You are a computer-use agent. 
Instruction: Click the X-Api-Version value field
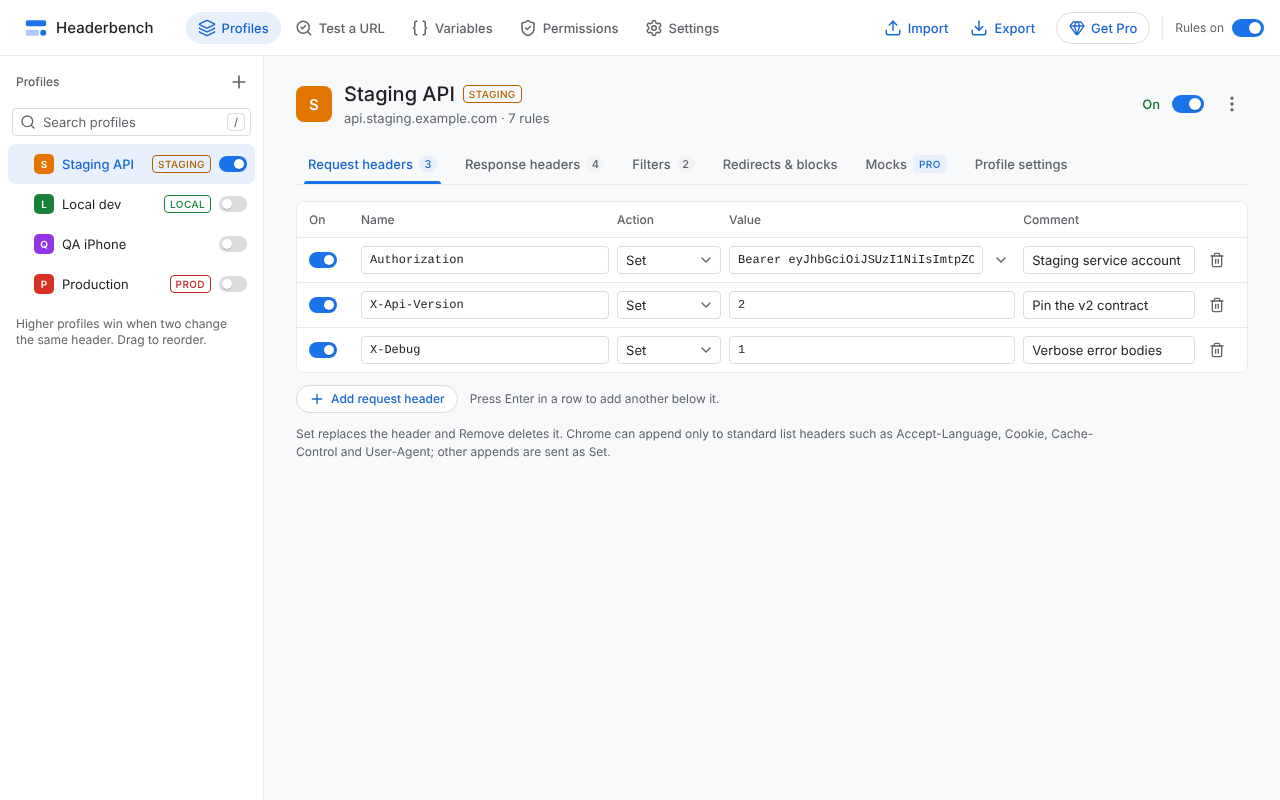pyautogui.click(x=872, y=305)
